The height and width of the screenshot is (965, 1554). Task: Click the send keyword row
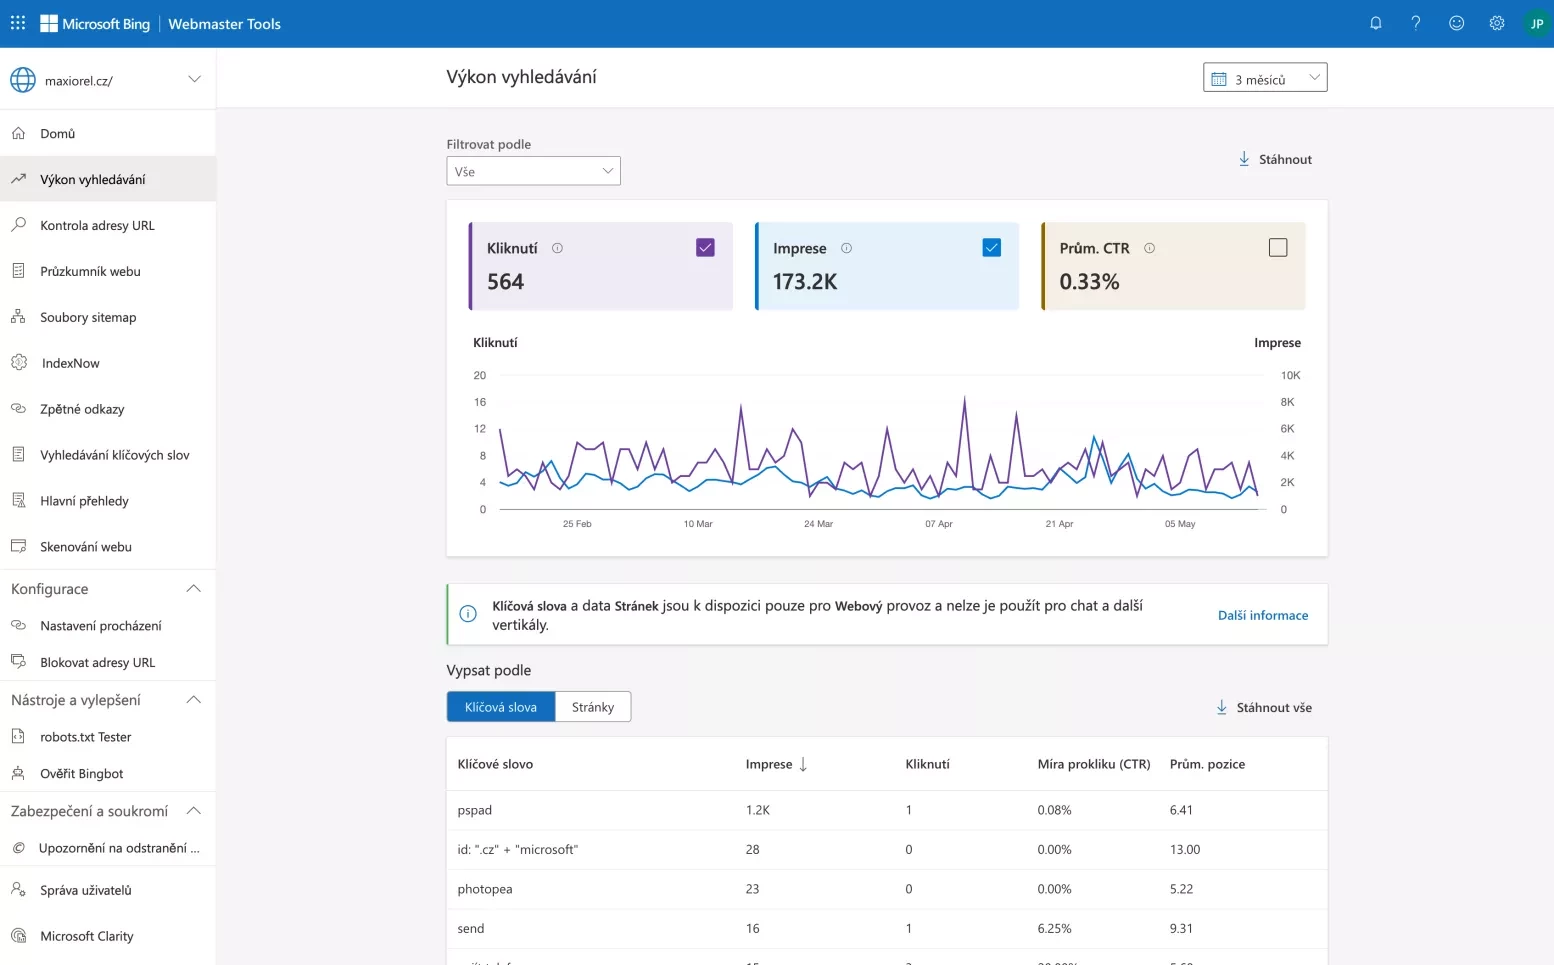coord(887,928)
